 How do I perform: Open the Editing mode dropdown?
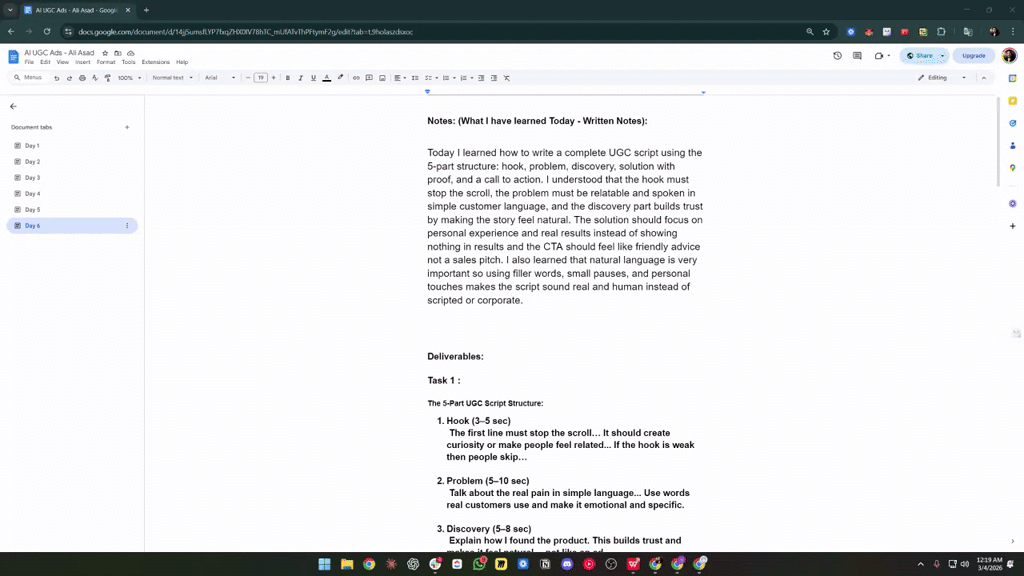coord(942,78)
